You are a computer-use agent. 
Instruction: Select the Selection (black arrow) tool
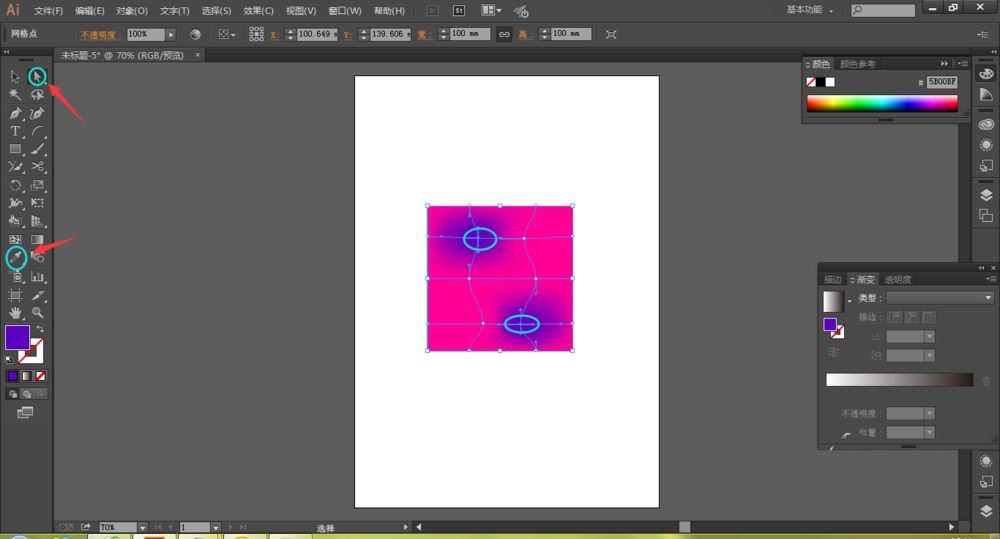pyautogui.click(x=15, y=77)
